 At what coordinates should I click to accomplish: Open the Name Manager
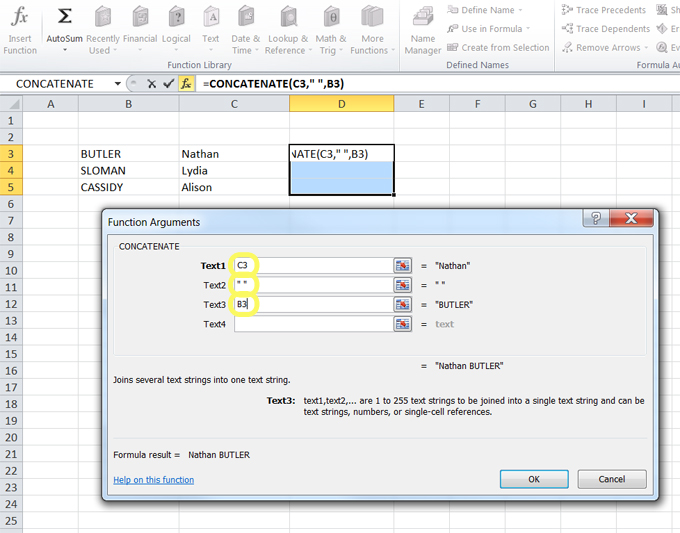click(423, 30)
